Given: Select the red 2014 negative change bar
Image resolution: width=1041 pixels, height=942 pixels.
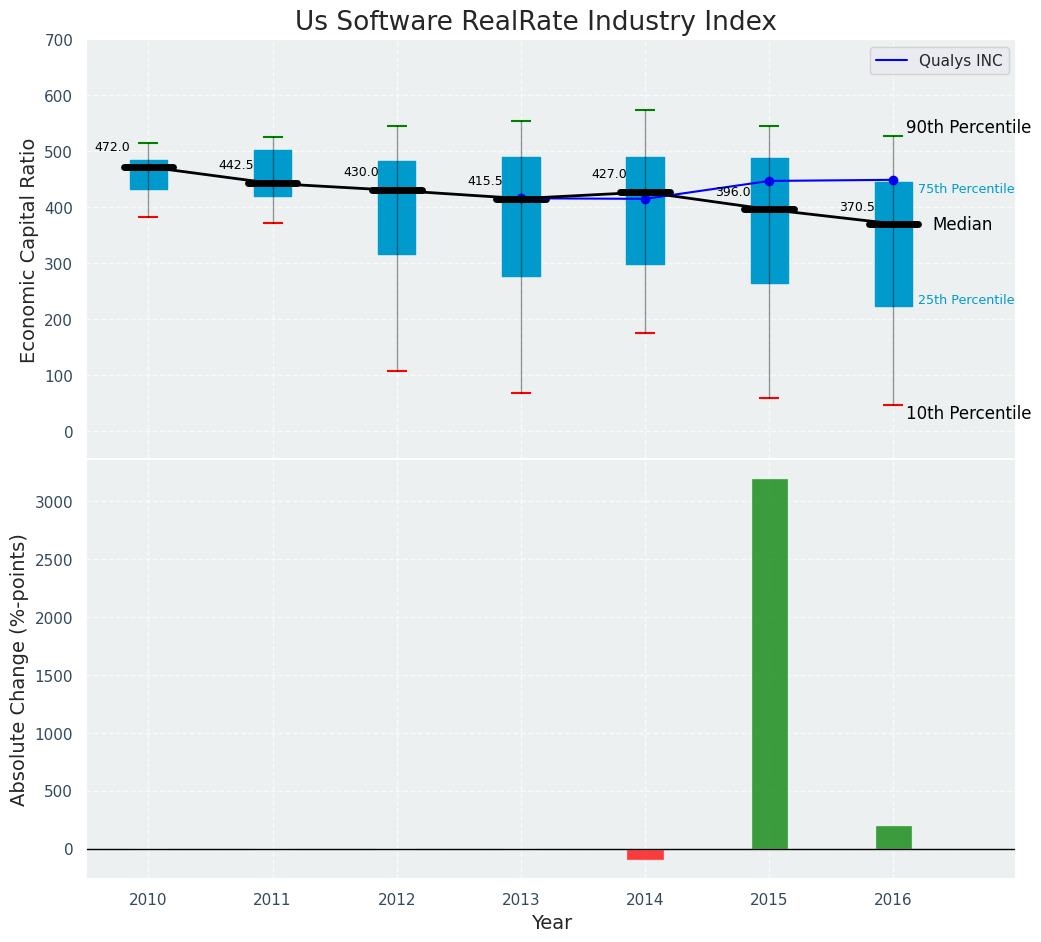Looking at the screenshot, I should [x=645, y=854].
